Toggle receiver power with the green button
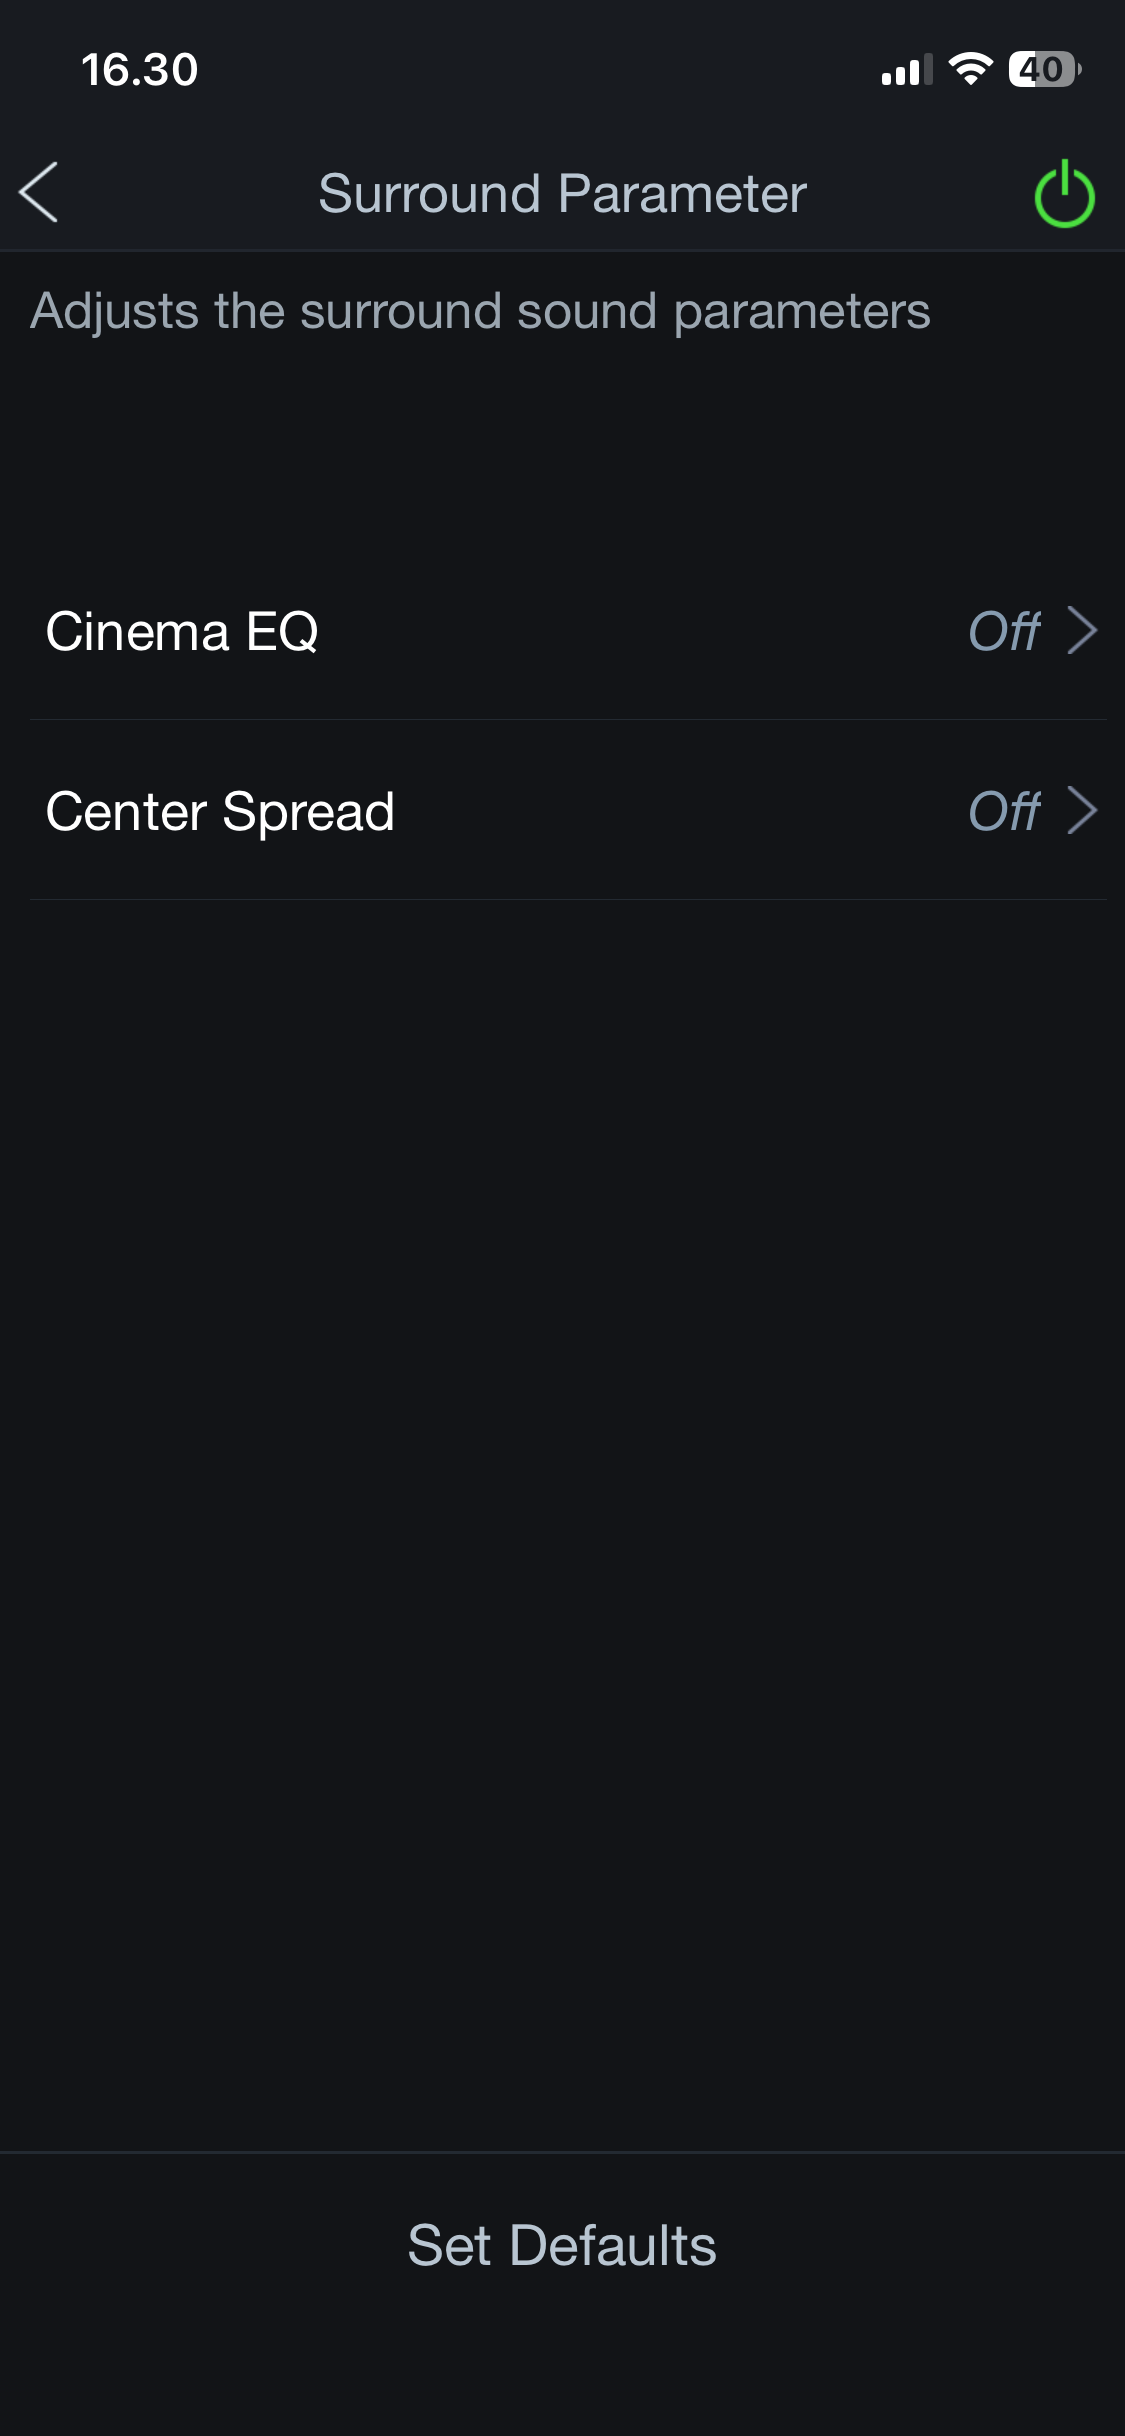Viewport: 1125px width, 2436px height. [1064, 194]
